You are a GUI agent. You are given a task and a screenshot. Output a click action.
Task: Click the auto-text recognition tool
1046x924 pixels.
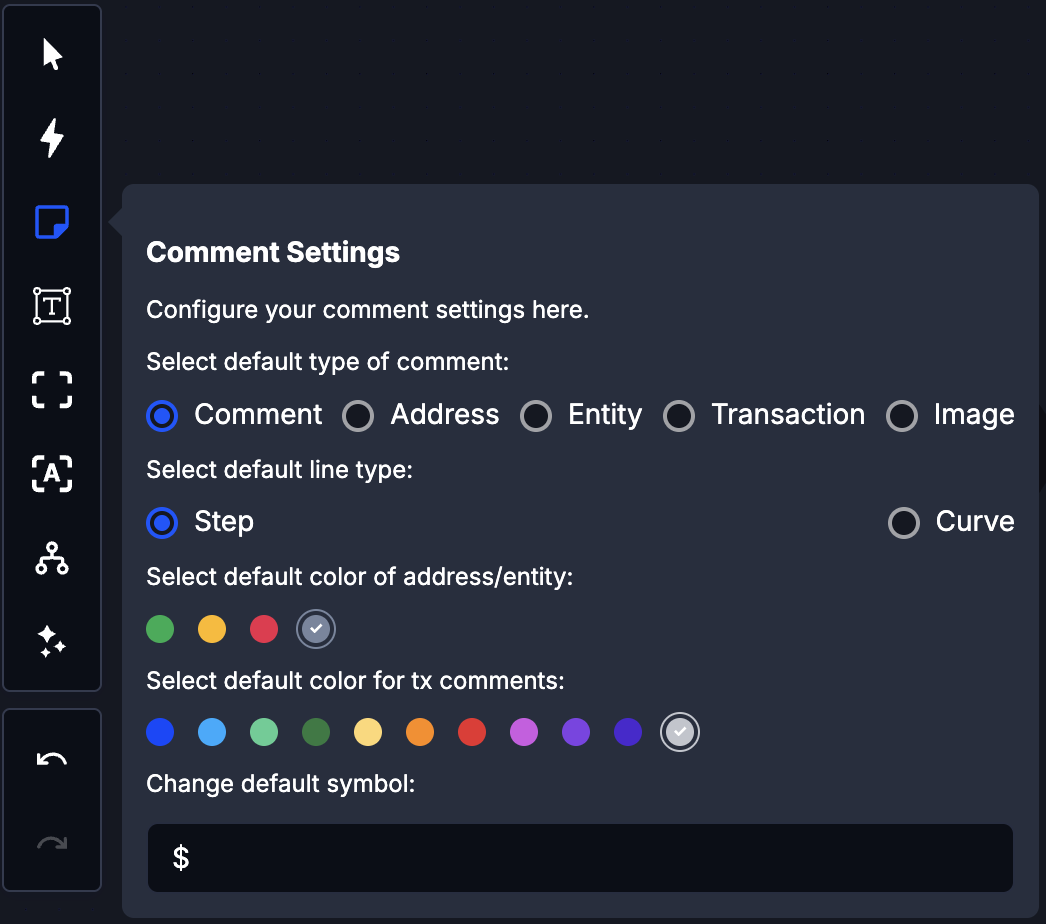tap(52, 474)
